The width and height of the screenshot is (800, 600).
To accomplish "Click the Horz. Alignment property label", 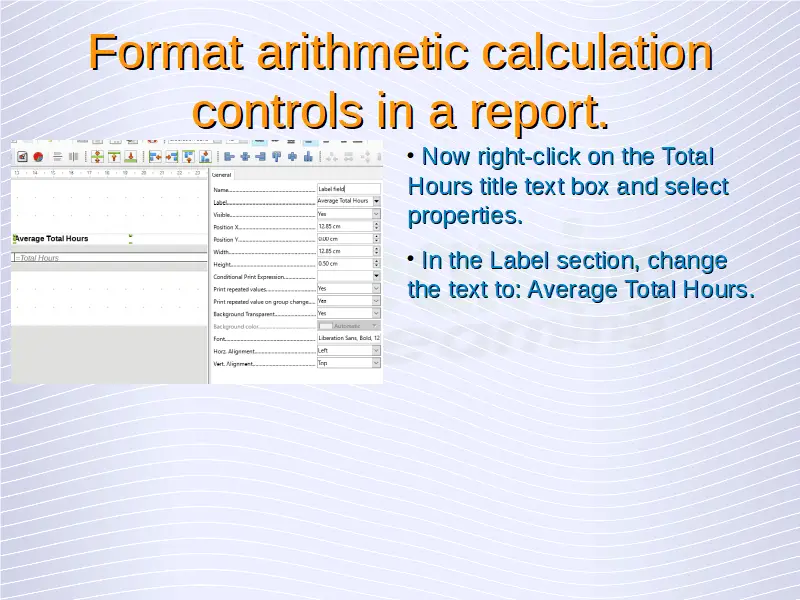I will [234, 351].
